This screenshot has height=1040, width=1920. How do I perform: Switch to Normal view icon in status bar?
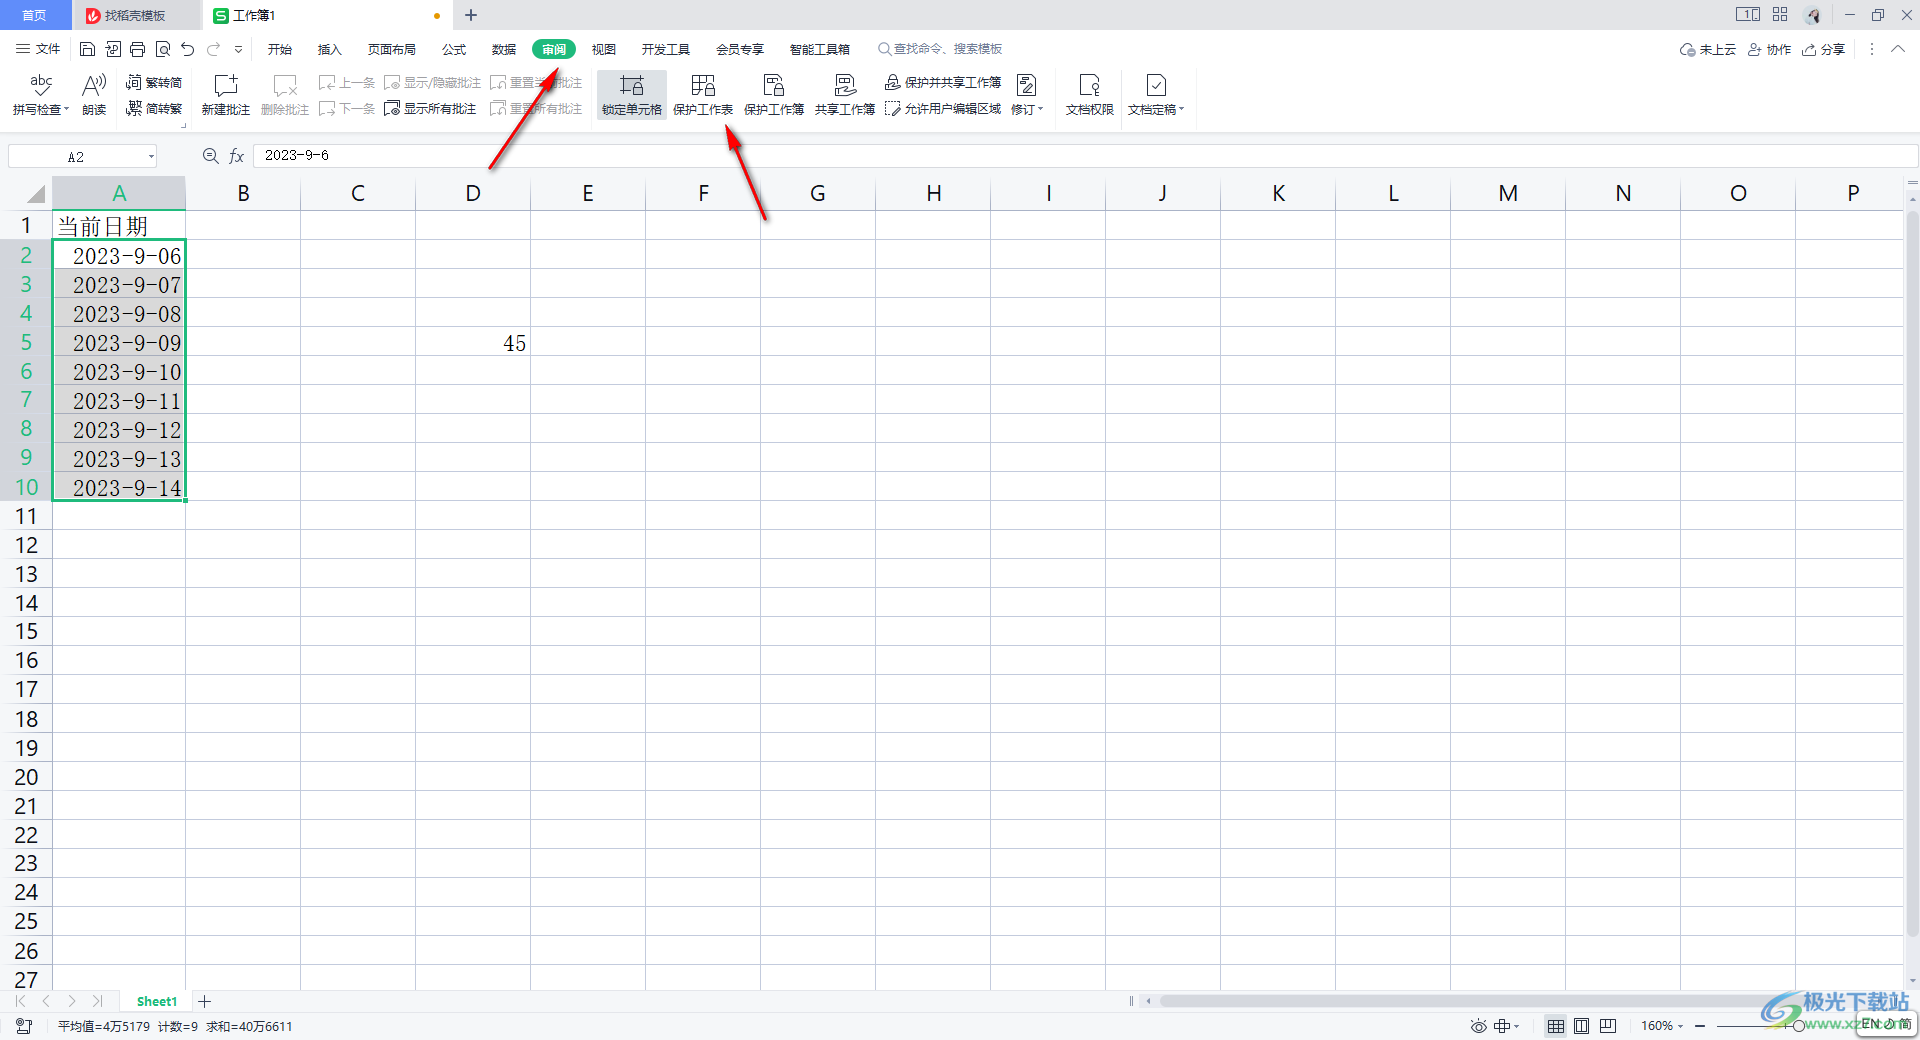(1556, 1026)
